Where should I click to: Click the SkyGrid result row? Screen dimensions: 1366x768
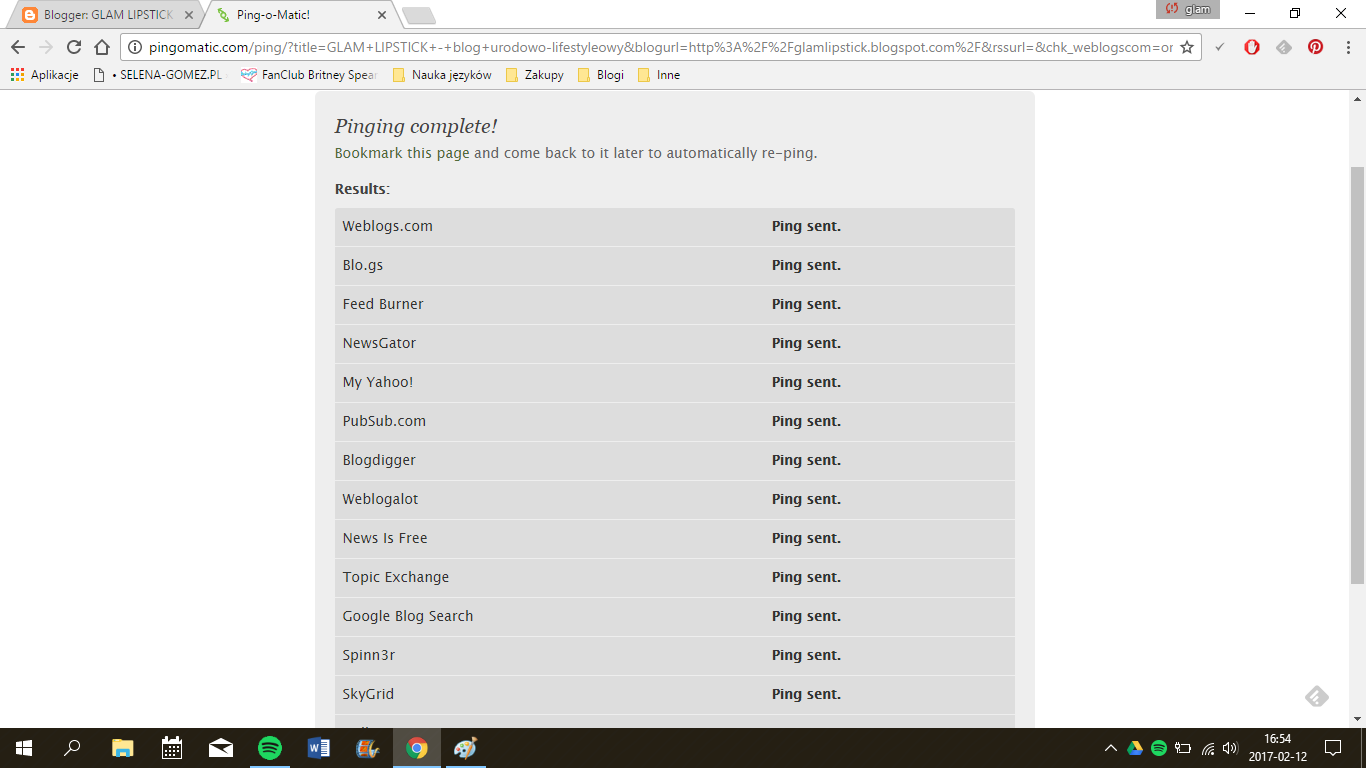coord(675,695)
